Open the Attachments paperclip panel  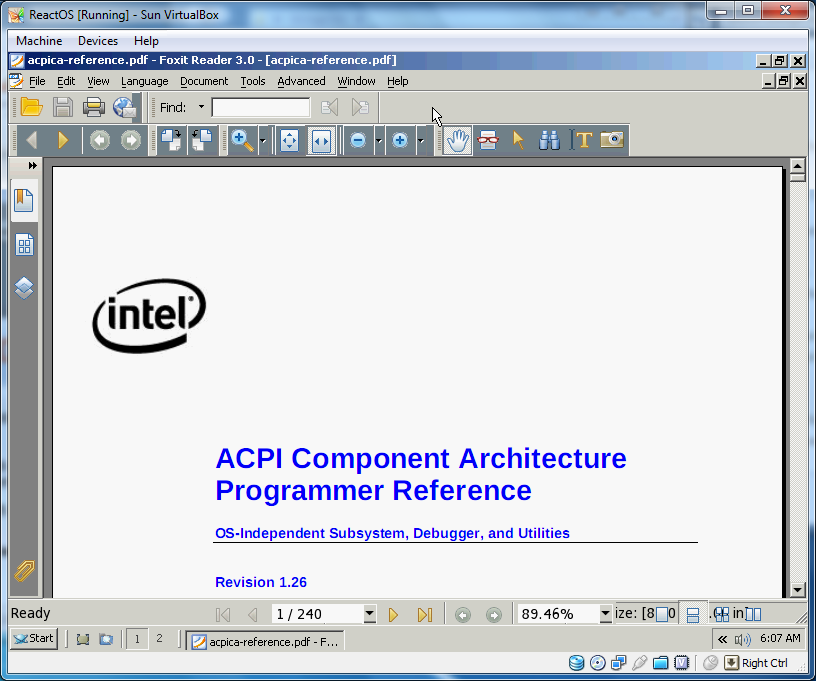(24, 572)
